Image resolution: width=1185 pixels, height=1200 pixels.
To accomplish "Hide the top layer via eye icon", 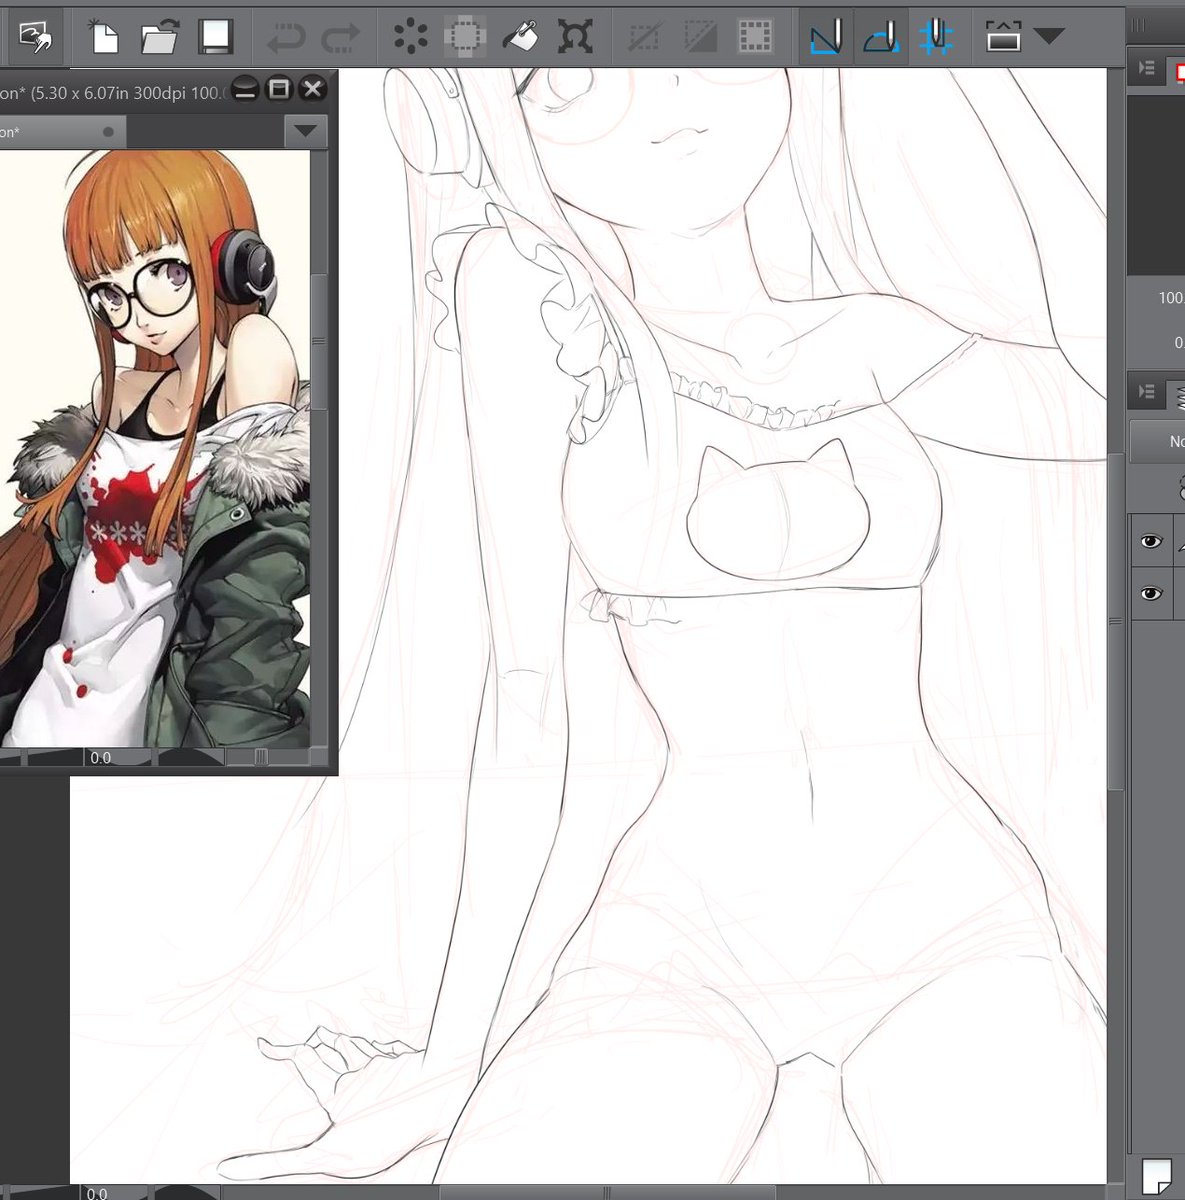I will pyautogui.click(x=1151, y=542).
